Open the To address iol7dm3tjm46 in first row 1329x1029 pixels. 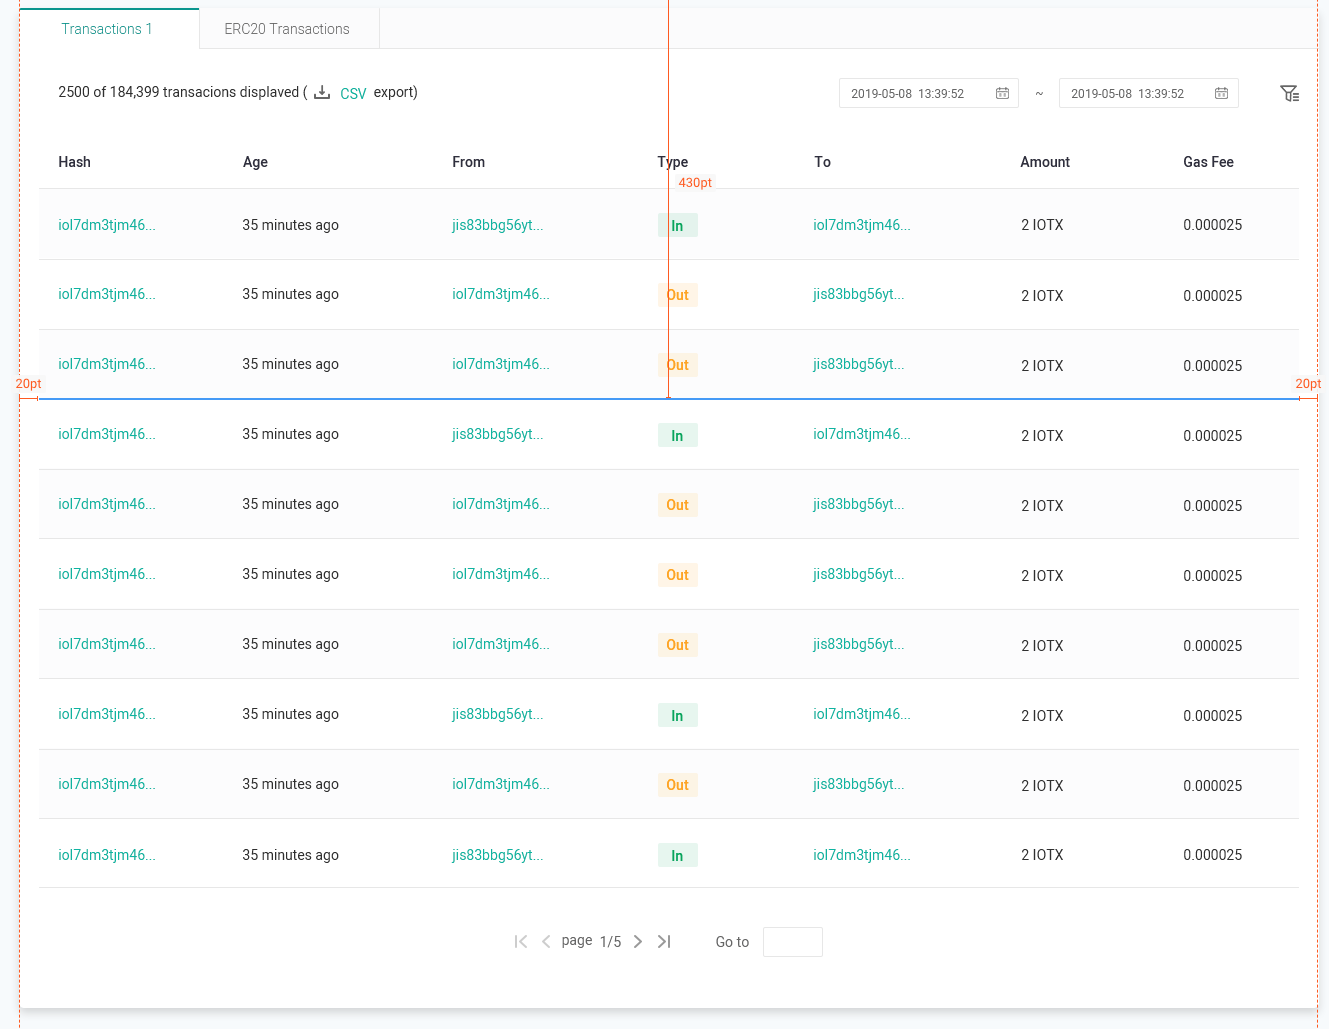pos(860,225)
